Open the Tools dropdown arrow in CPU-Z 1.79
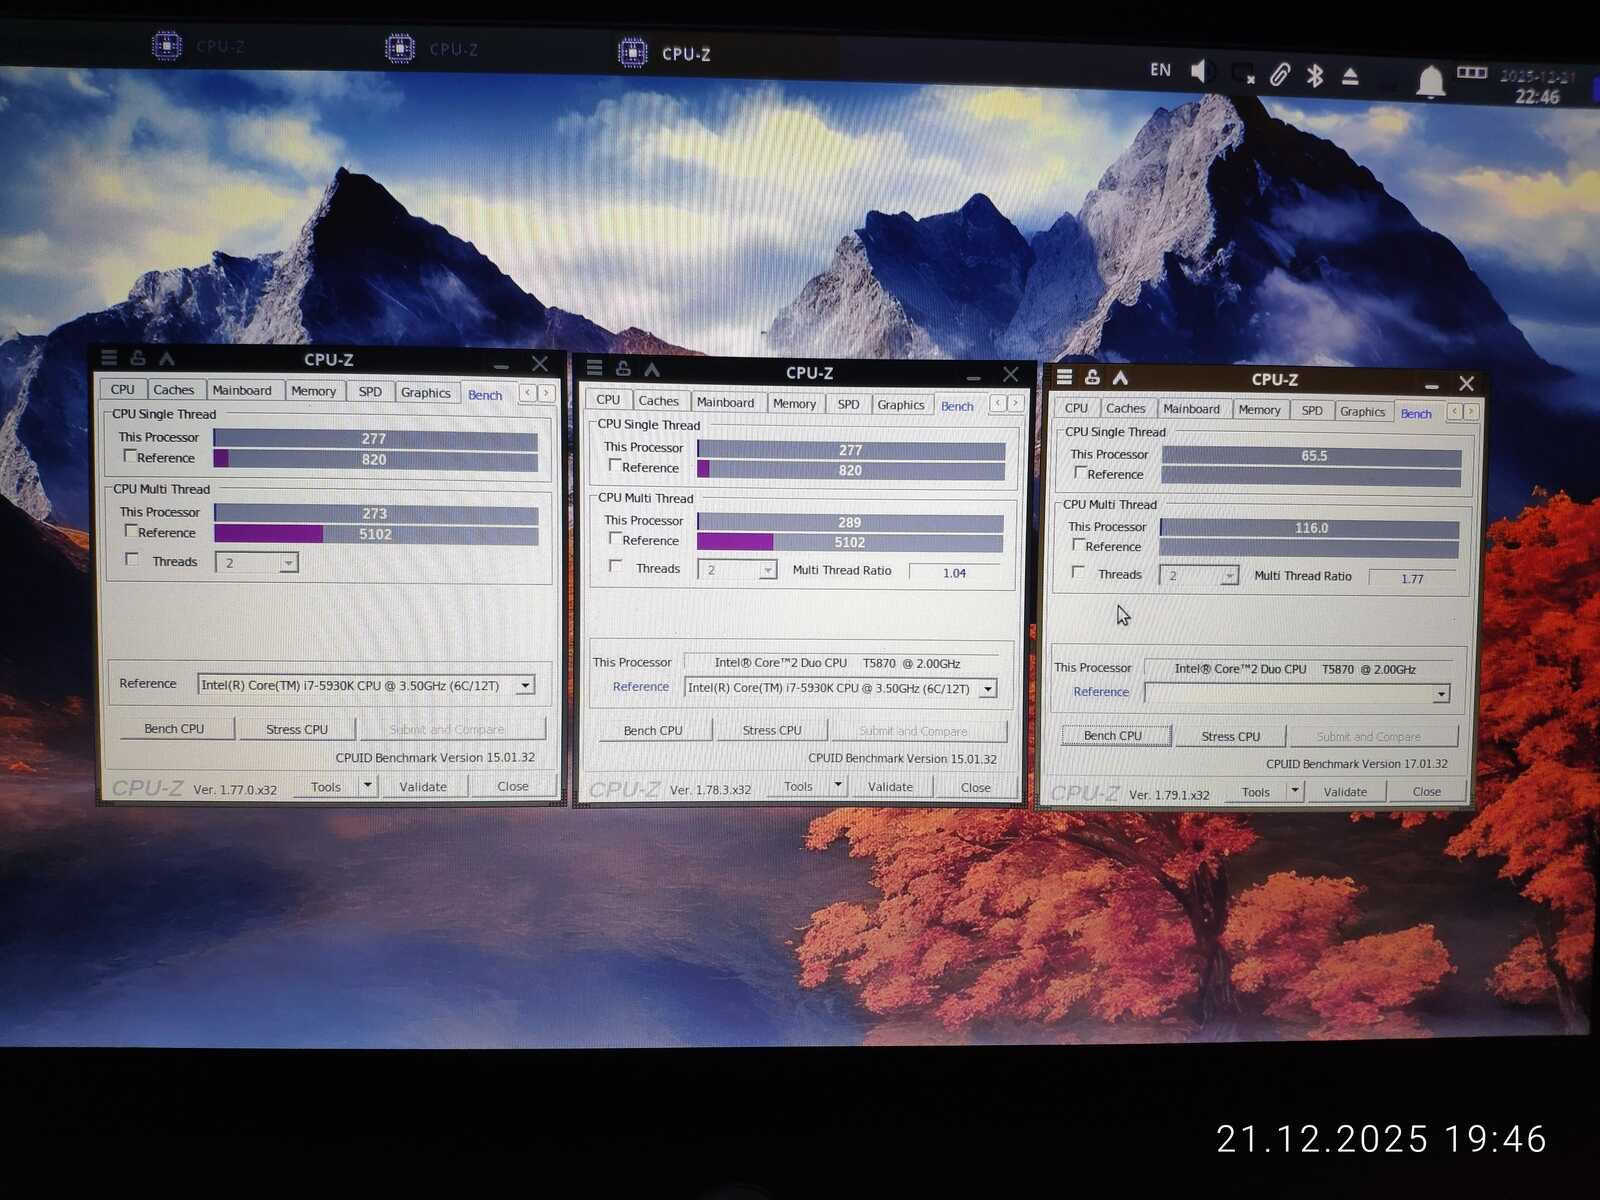The height and width of the screenshot is (1200, 1600). point(1295,791)
